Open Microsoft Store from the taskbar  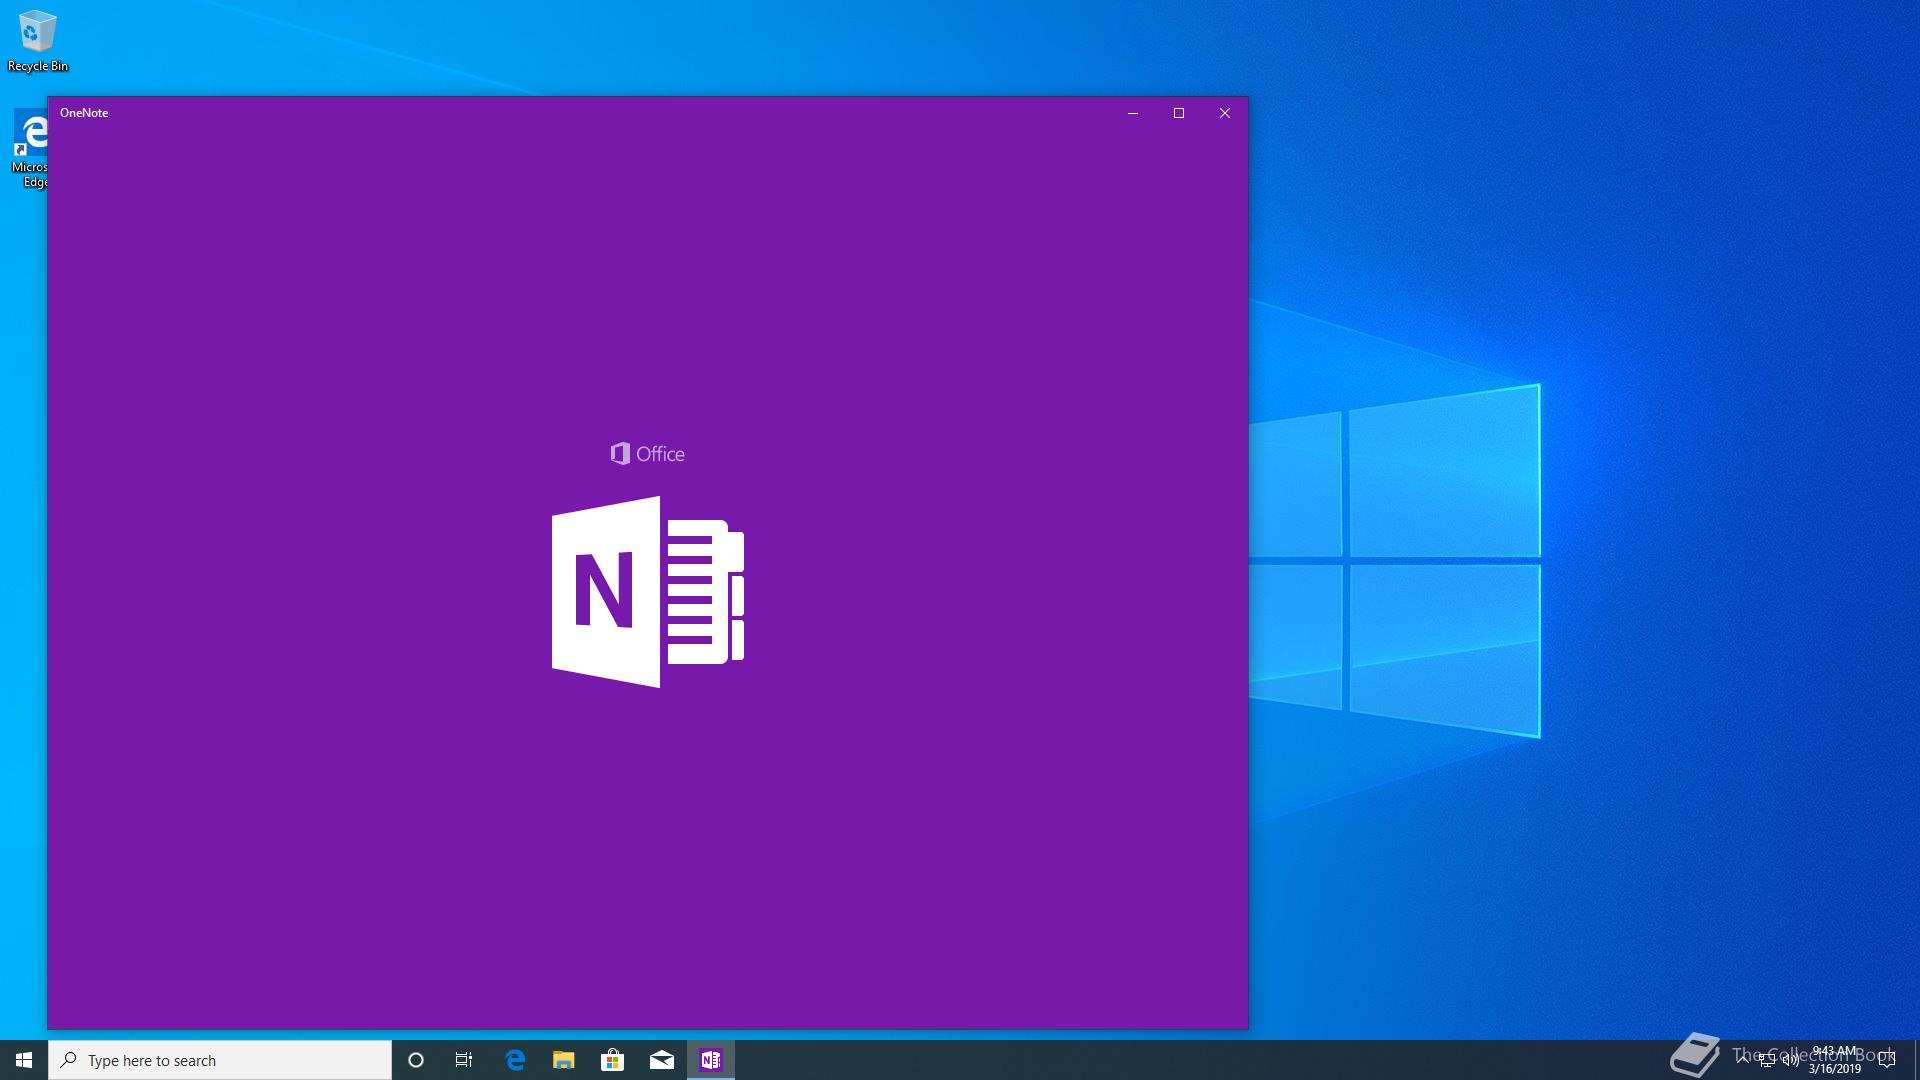click(613, 1060)
